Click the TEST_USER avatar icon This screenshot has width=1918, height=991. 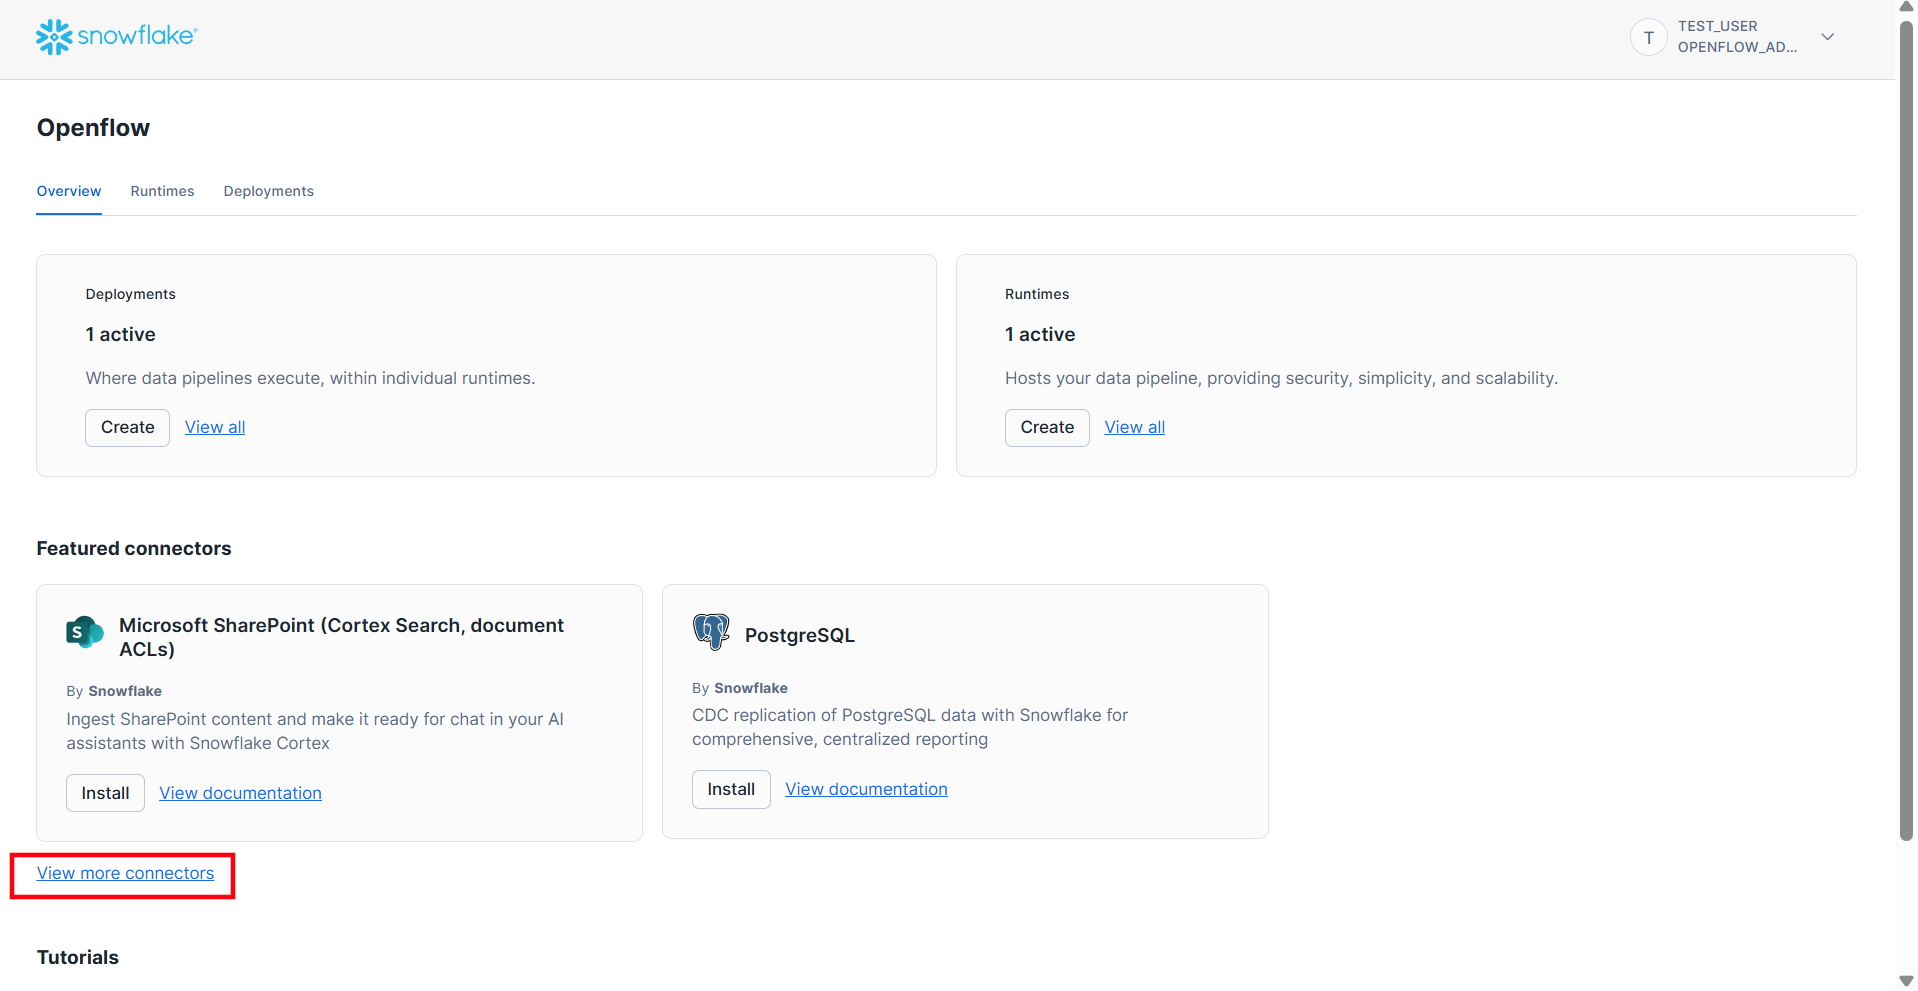pos(1649,38)
